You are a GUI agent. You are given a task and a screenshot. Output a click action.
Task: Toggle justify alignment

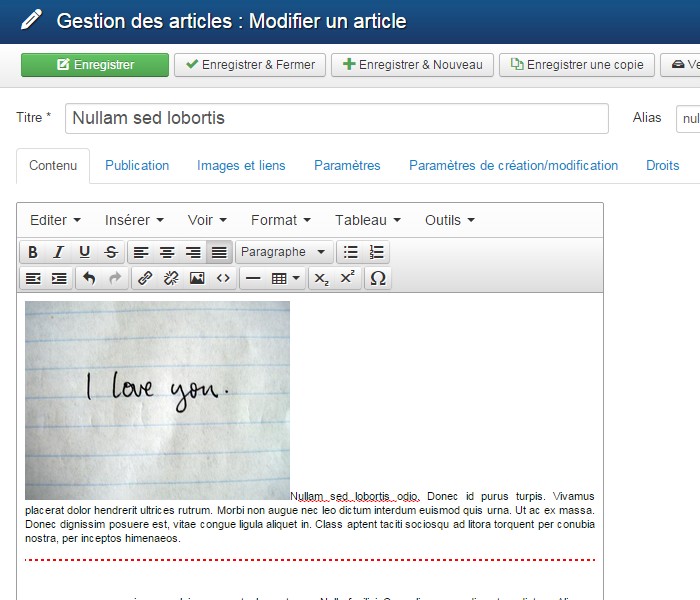[219, 252]
